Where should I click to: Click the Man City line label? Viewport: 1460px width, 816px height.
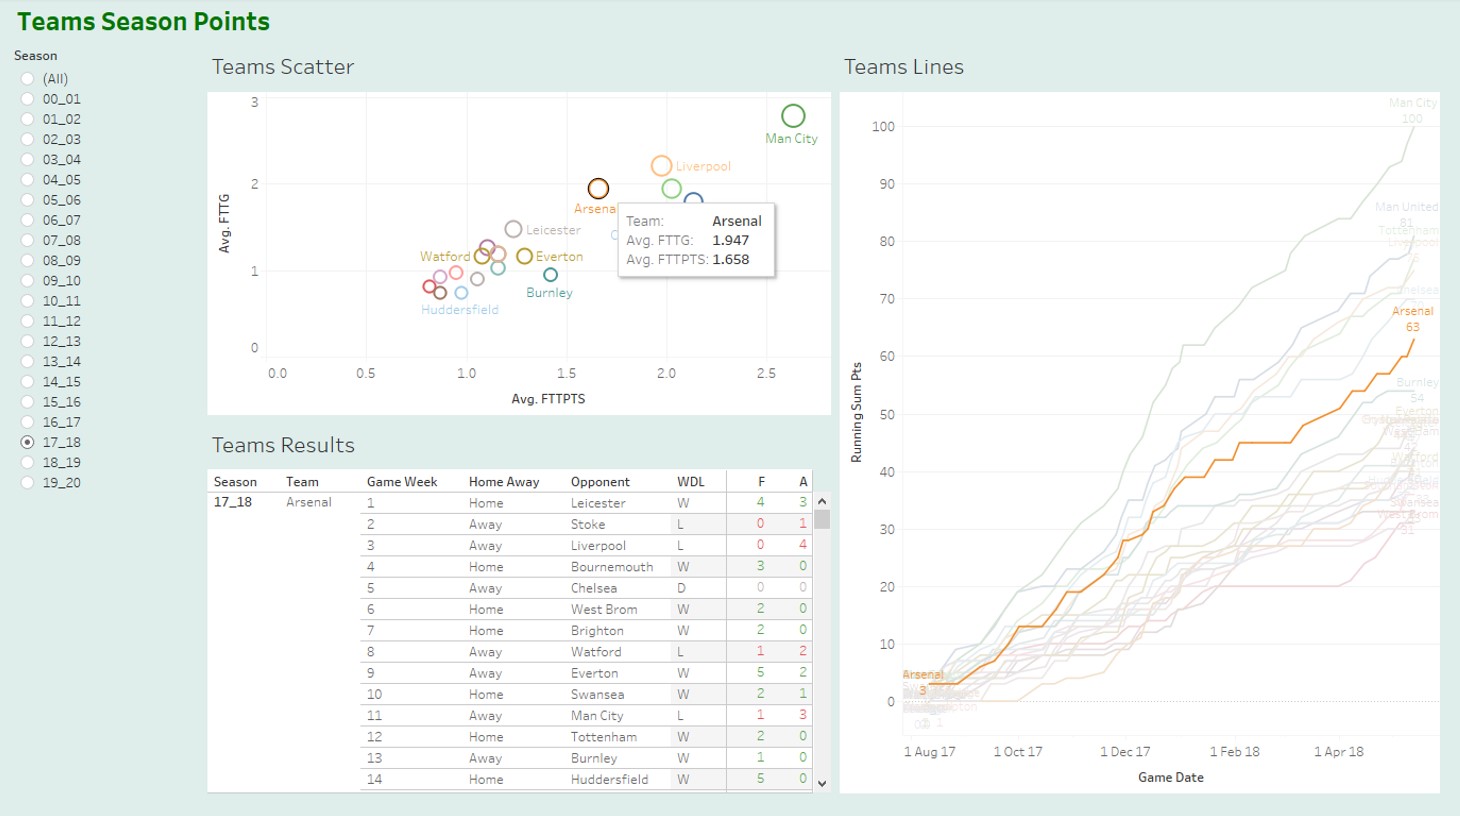click(x=1412, y=103)
